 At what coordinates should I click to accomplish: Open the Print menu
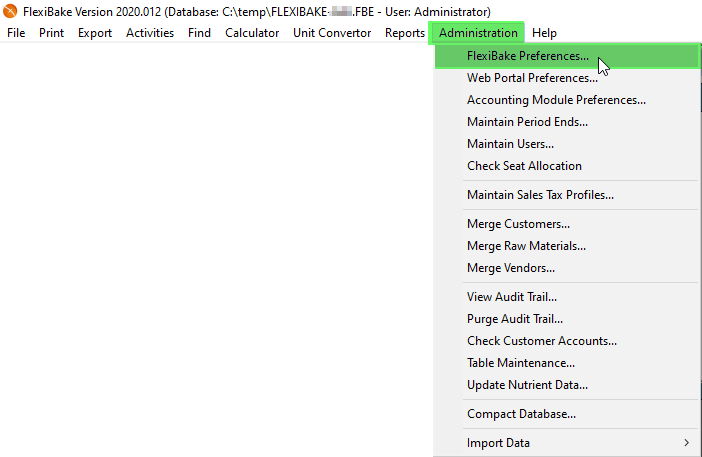pyautogui.click(x=51, y=33)
